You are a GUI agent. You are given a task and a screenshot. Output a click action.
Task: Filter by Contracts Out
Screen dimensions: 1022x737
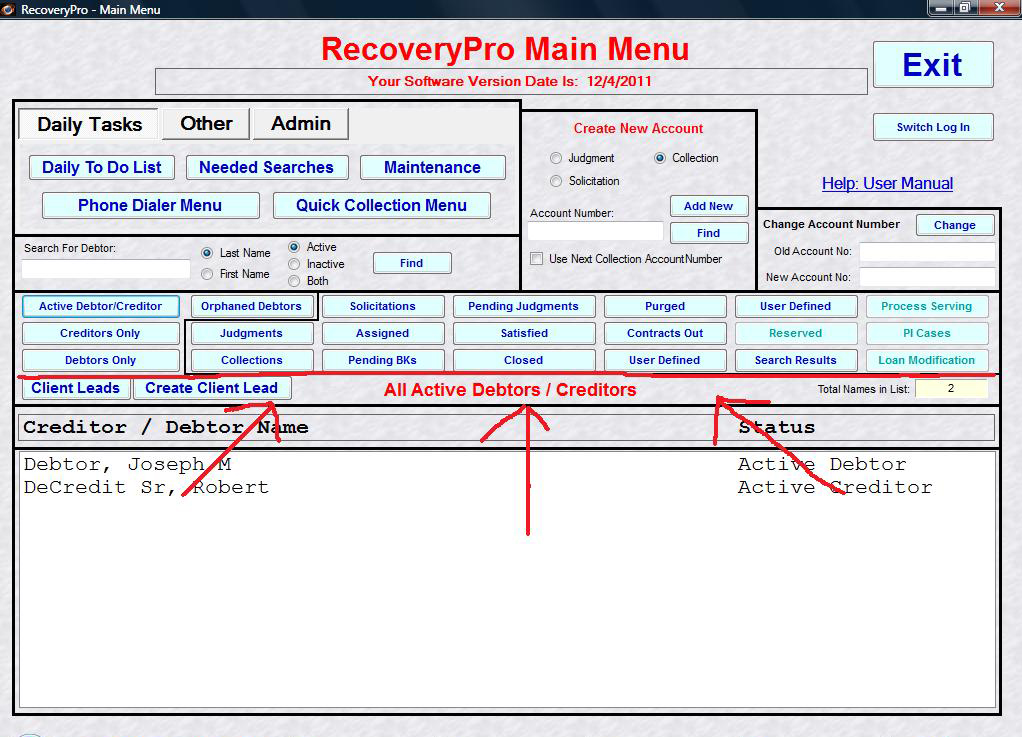coord(665,333)
